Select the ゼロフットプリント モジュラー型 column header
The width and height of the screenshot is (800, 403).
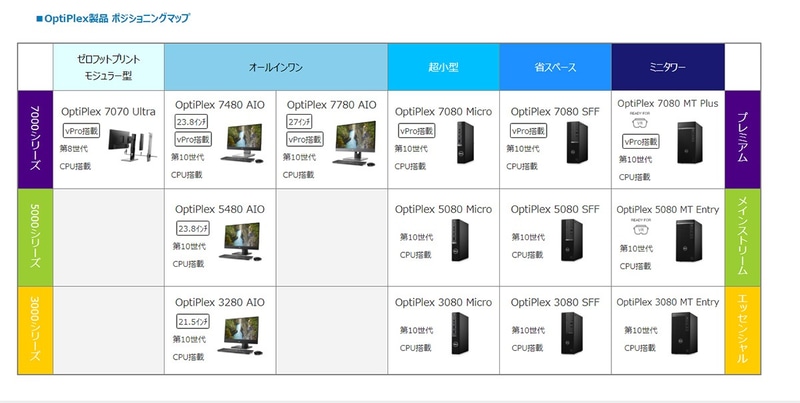[109, 67]
